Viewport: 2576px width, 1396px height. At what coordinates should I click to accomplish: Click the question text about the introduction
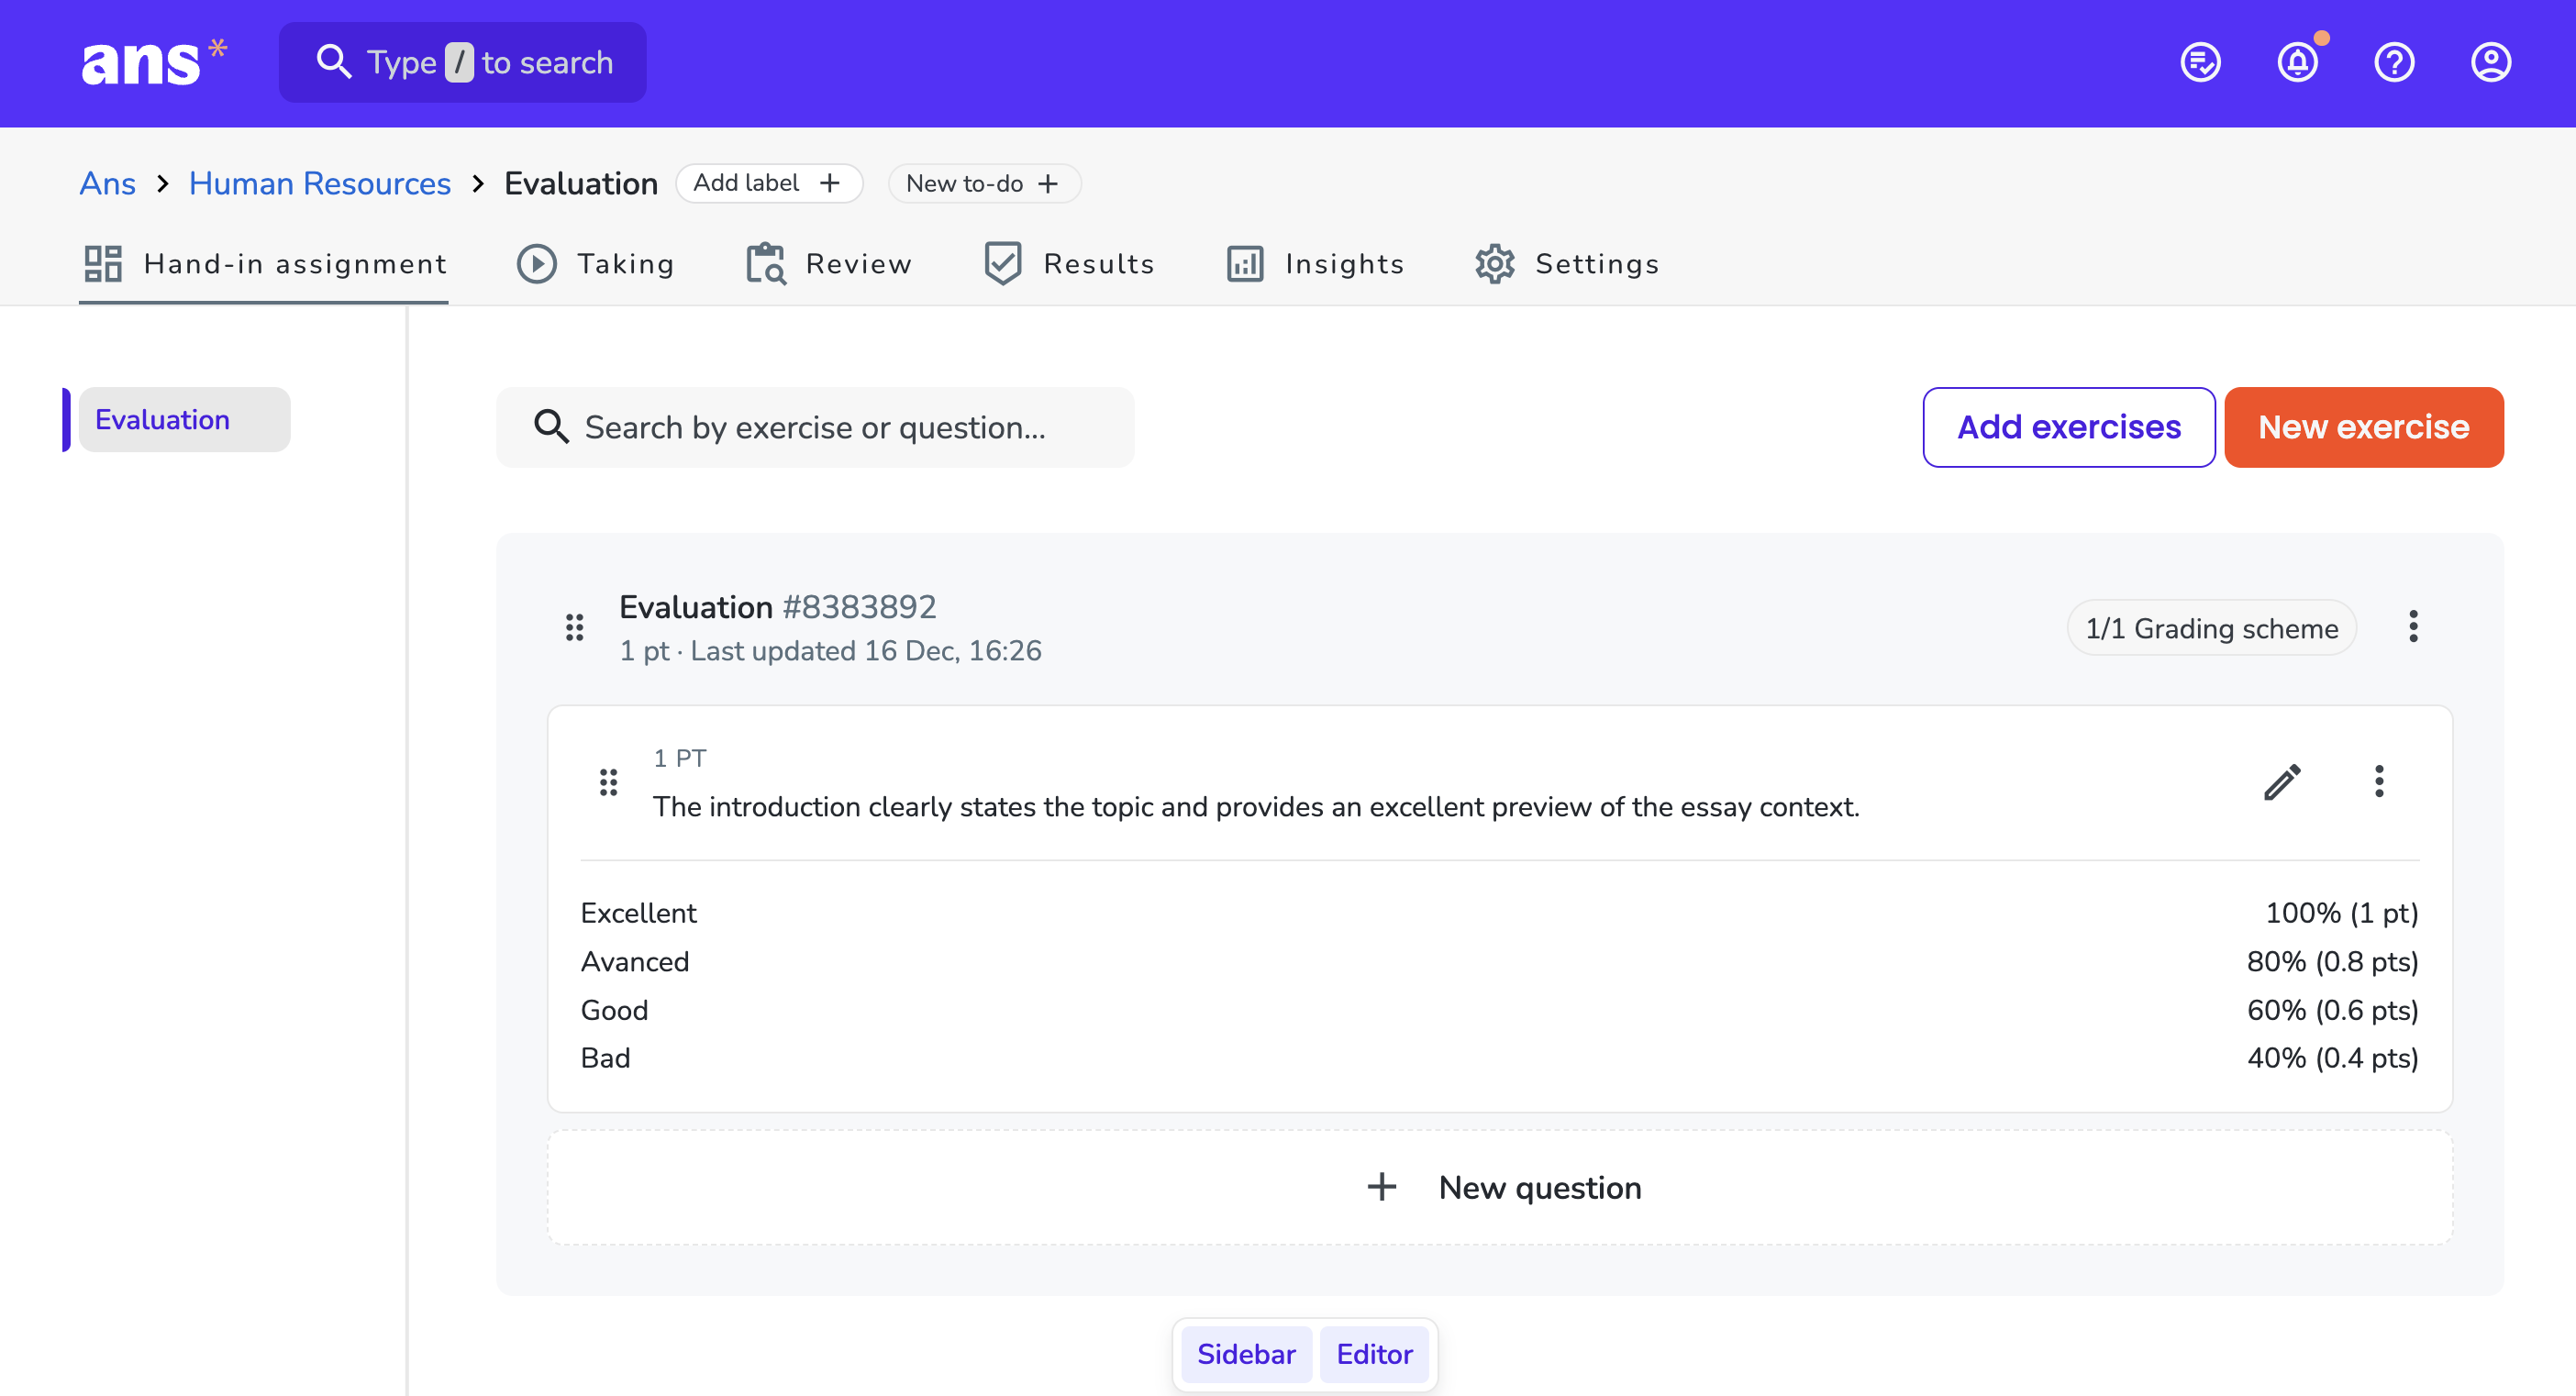pos(1256,806)
